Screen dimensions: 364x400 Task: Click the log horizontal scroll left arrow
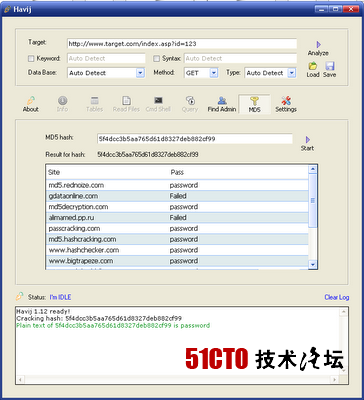point(20,379)
